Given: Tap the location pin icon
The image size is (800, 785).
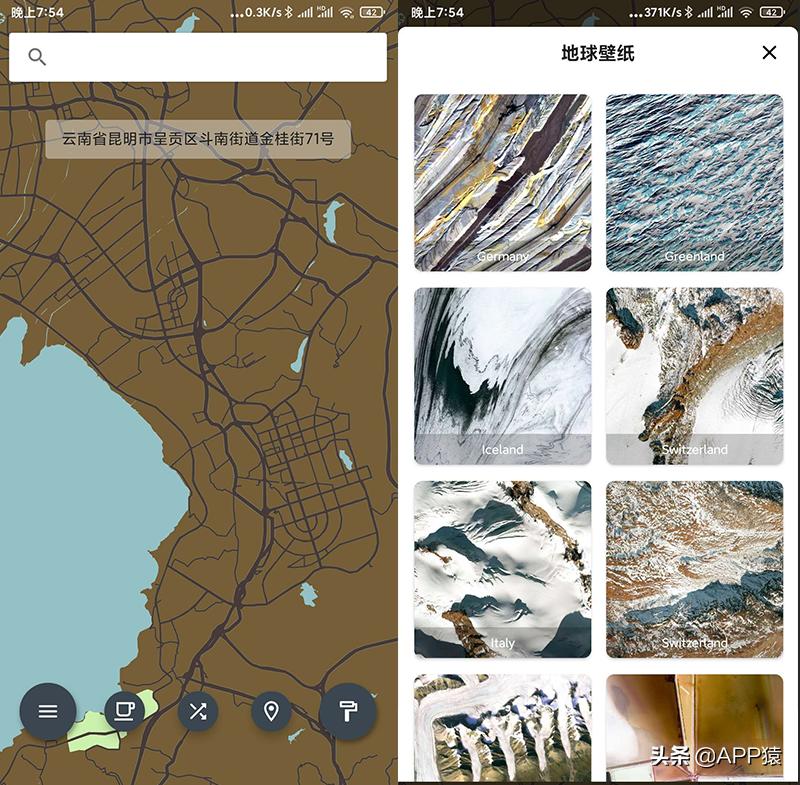Looking at the screenshot, I should (271, 711).
